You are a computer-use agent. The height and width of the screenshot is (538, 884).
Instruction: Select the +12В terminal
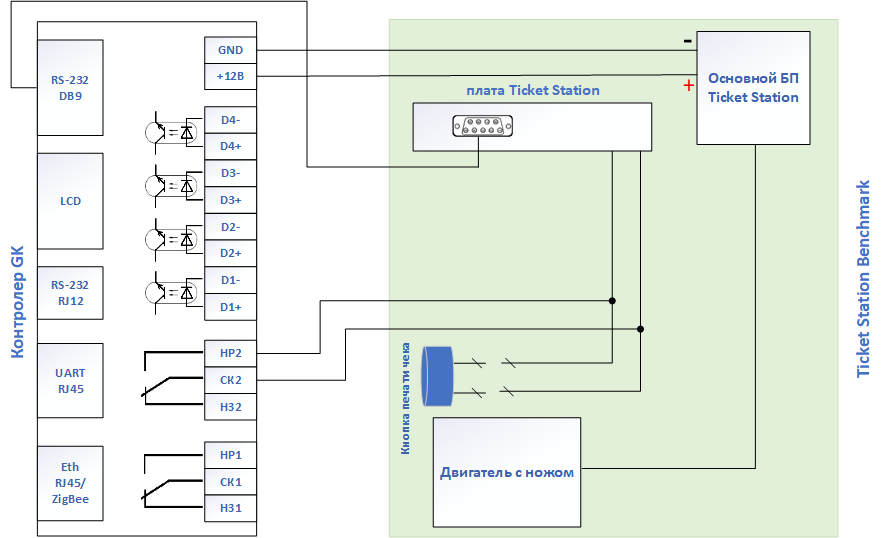pyautogui.click(x=230, y=76)
